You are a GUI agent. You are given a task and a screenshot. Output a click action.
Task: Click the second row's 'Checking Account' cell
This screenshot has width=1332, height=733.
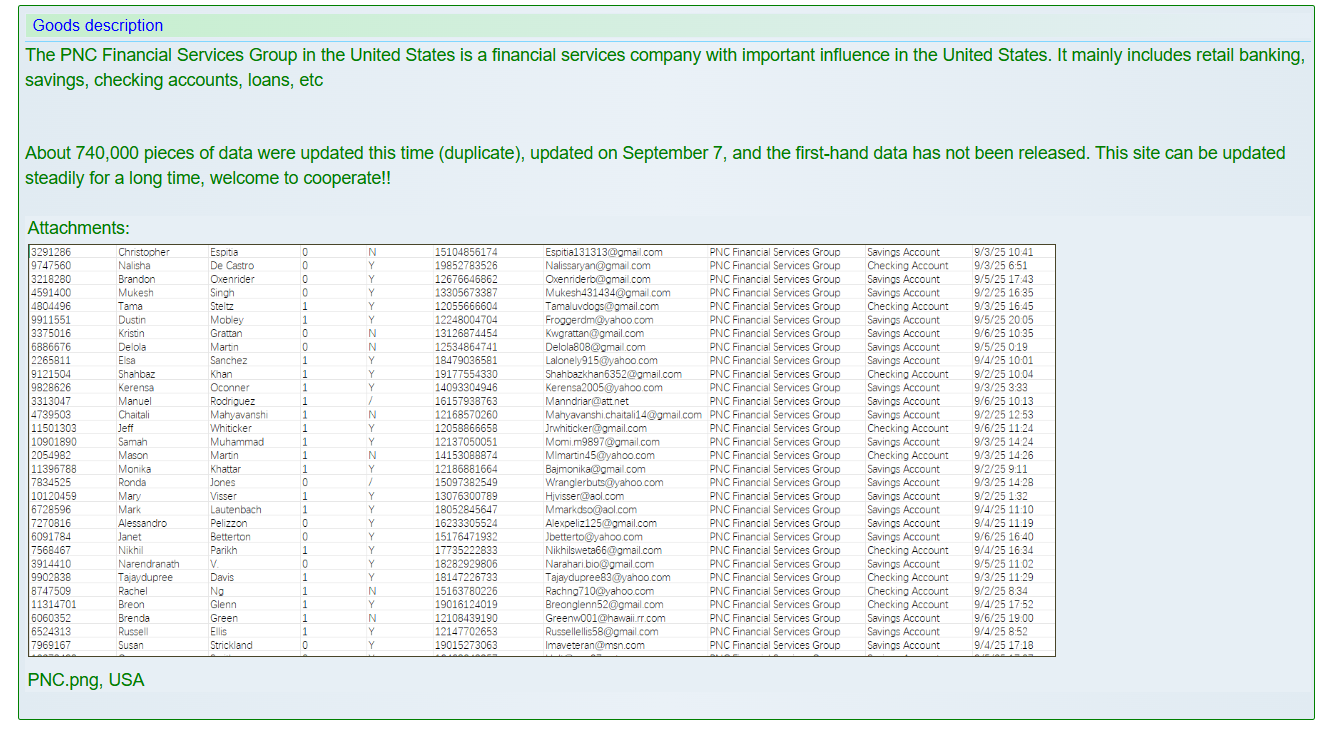pyautogui.click(x=907, y=266)
